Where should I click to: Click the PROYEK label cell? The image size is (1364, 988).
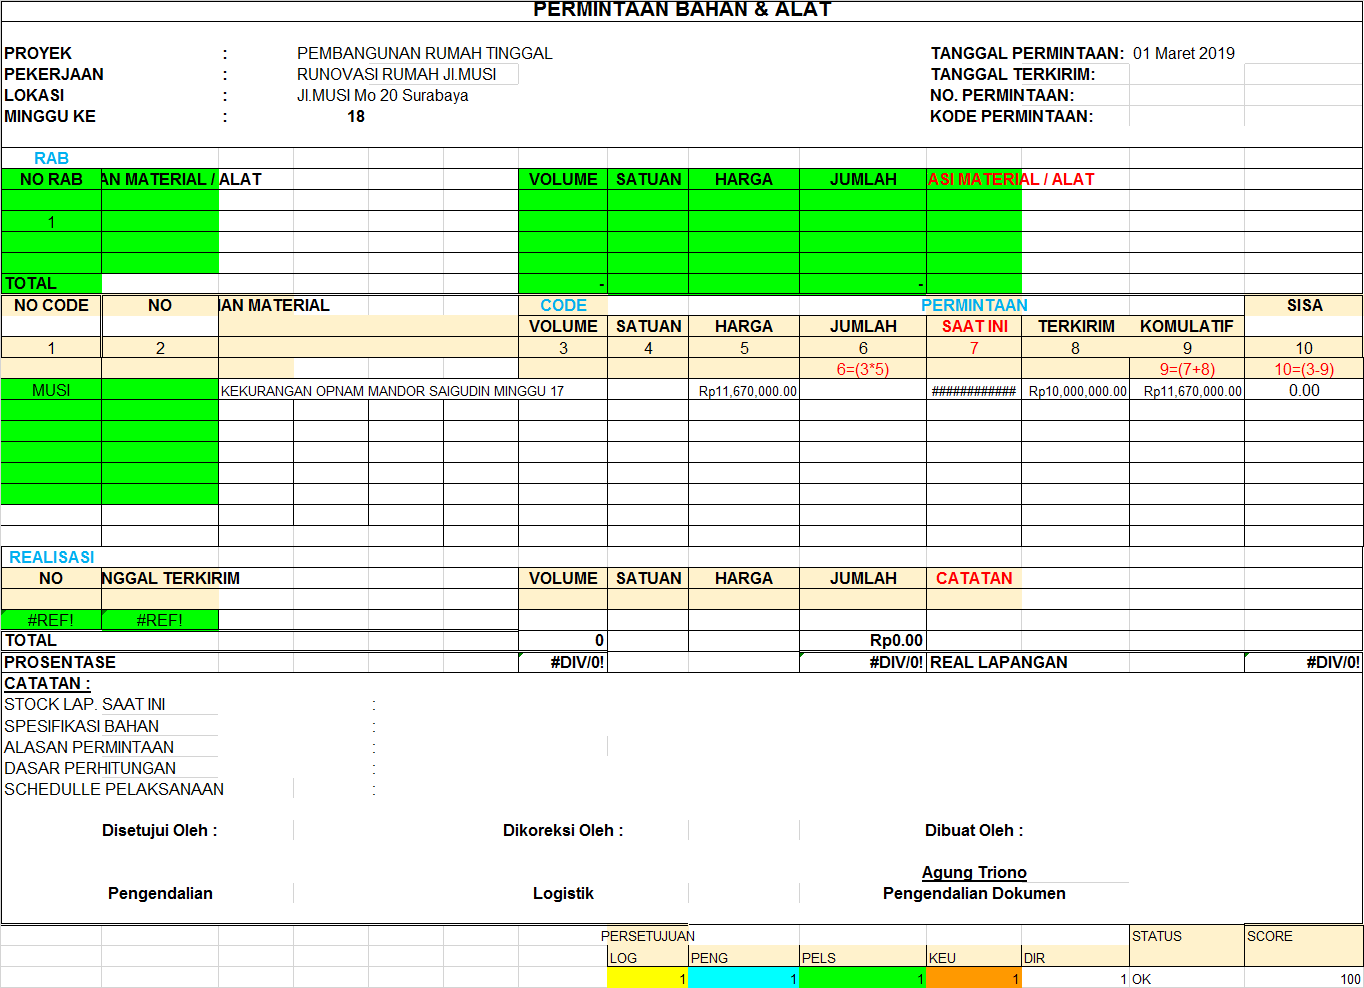coord(38,53)
